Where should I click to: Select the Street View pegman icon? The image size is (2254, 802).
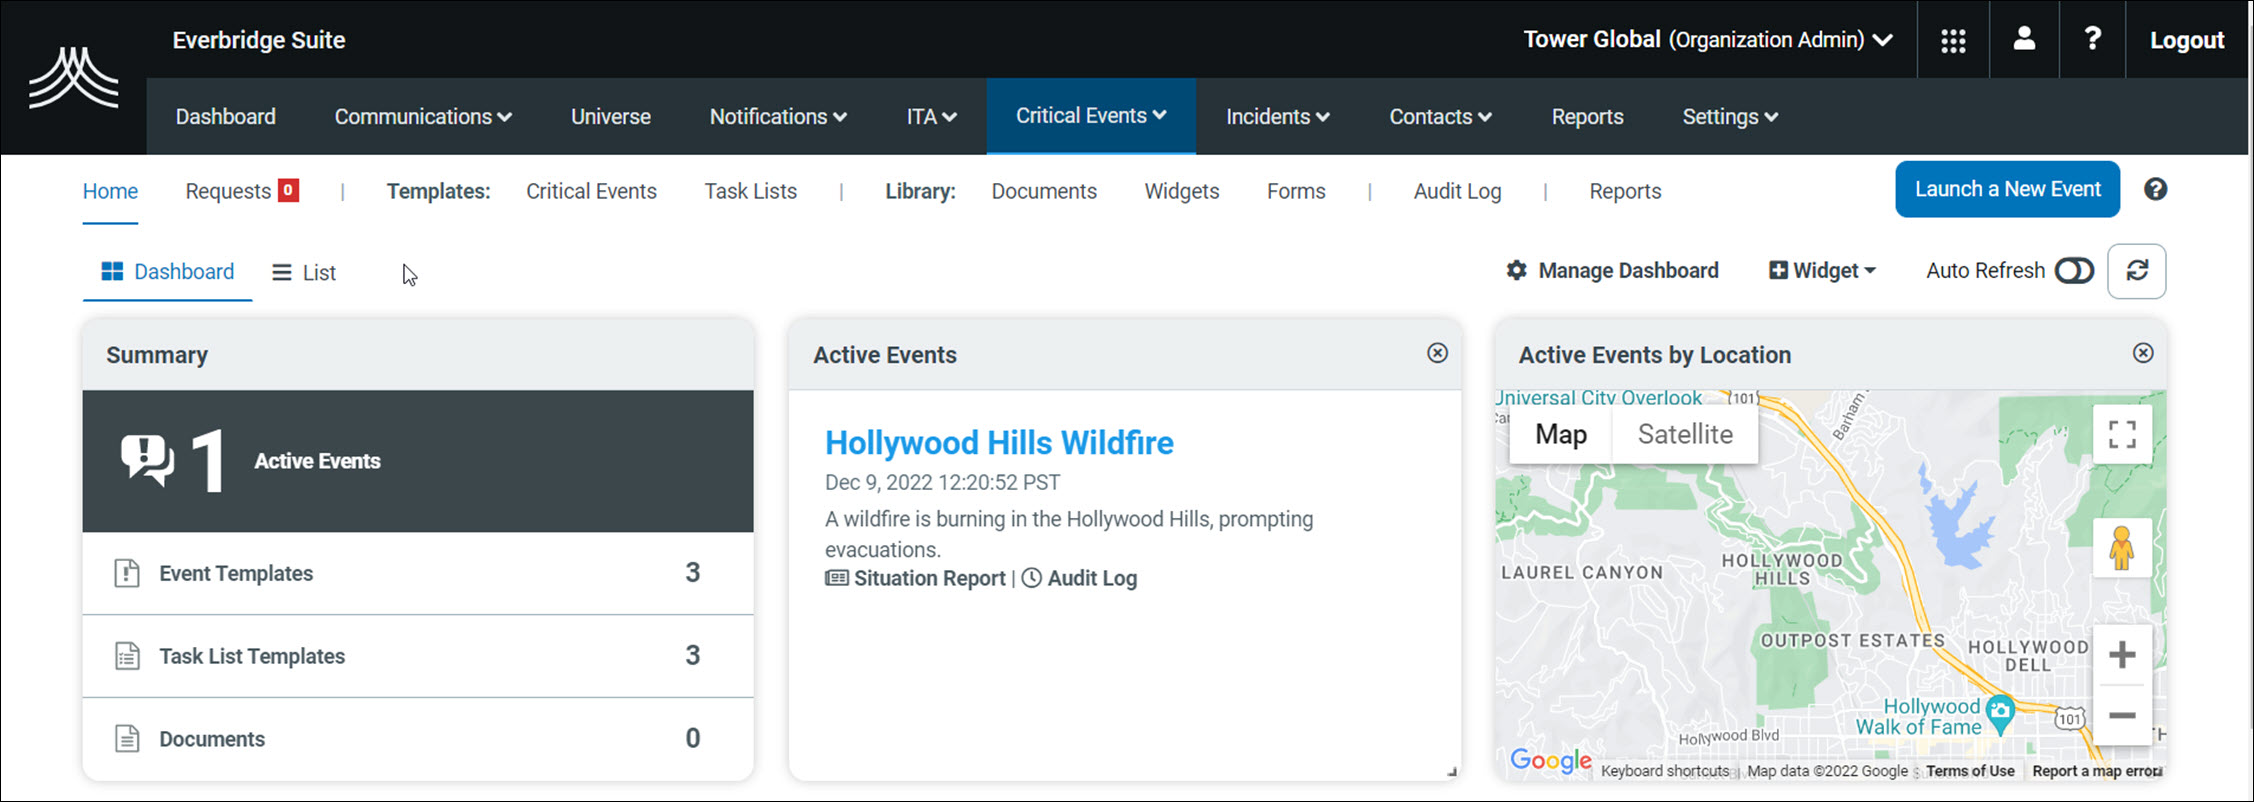2121,548
